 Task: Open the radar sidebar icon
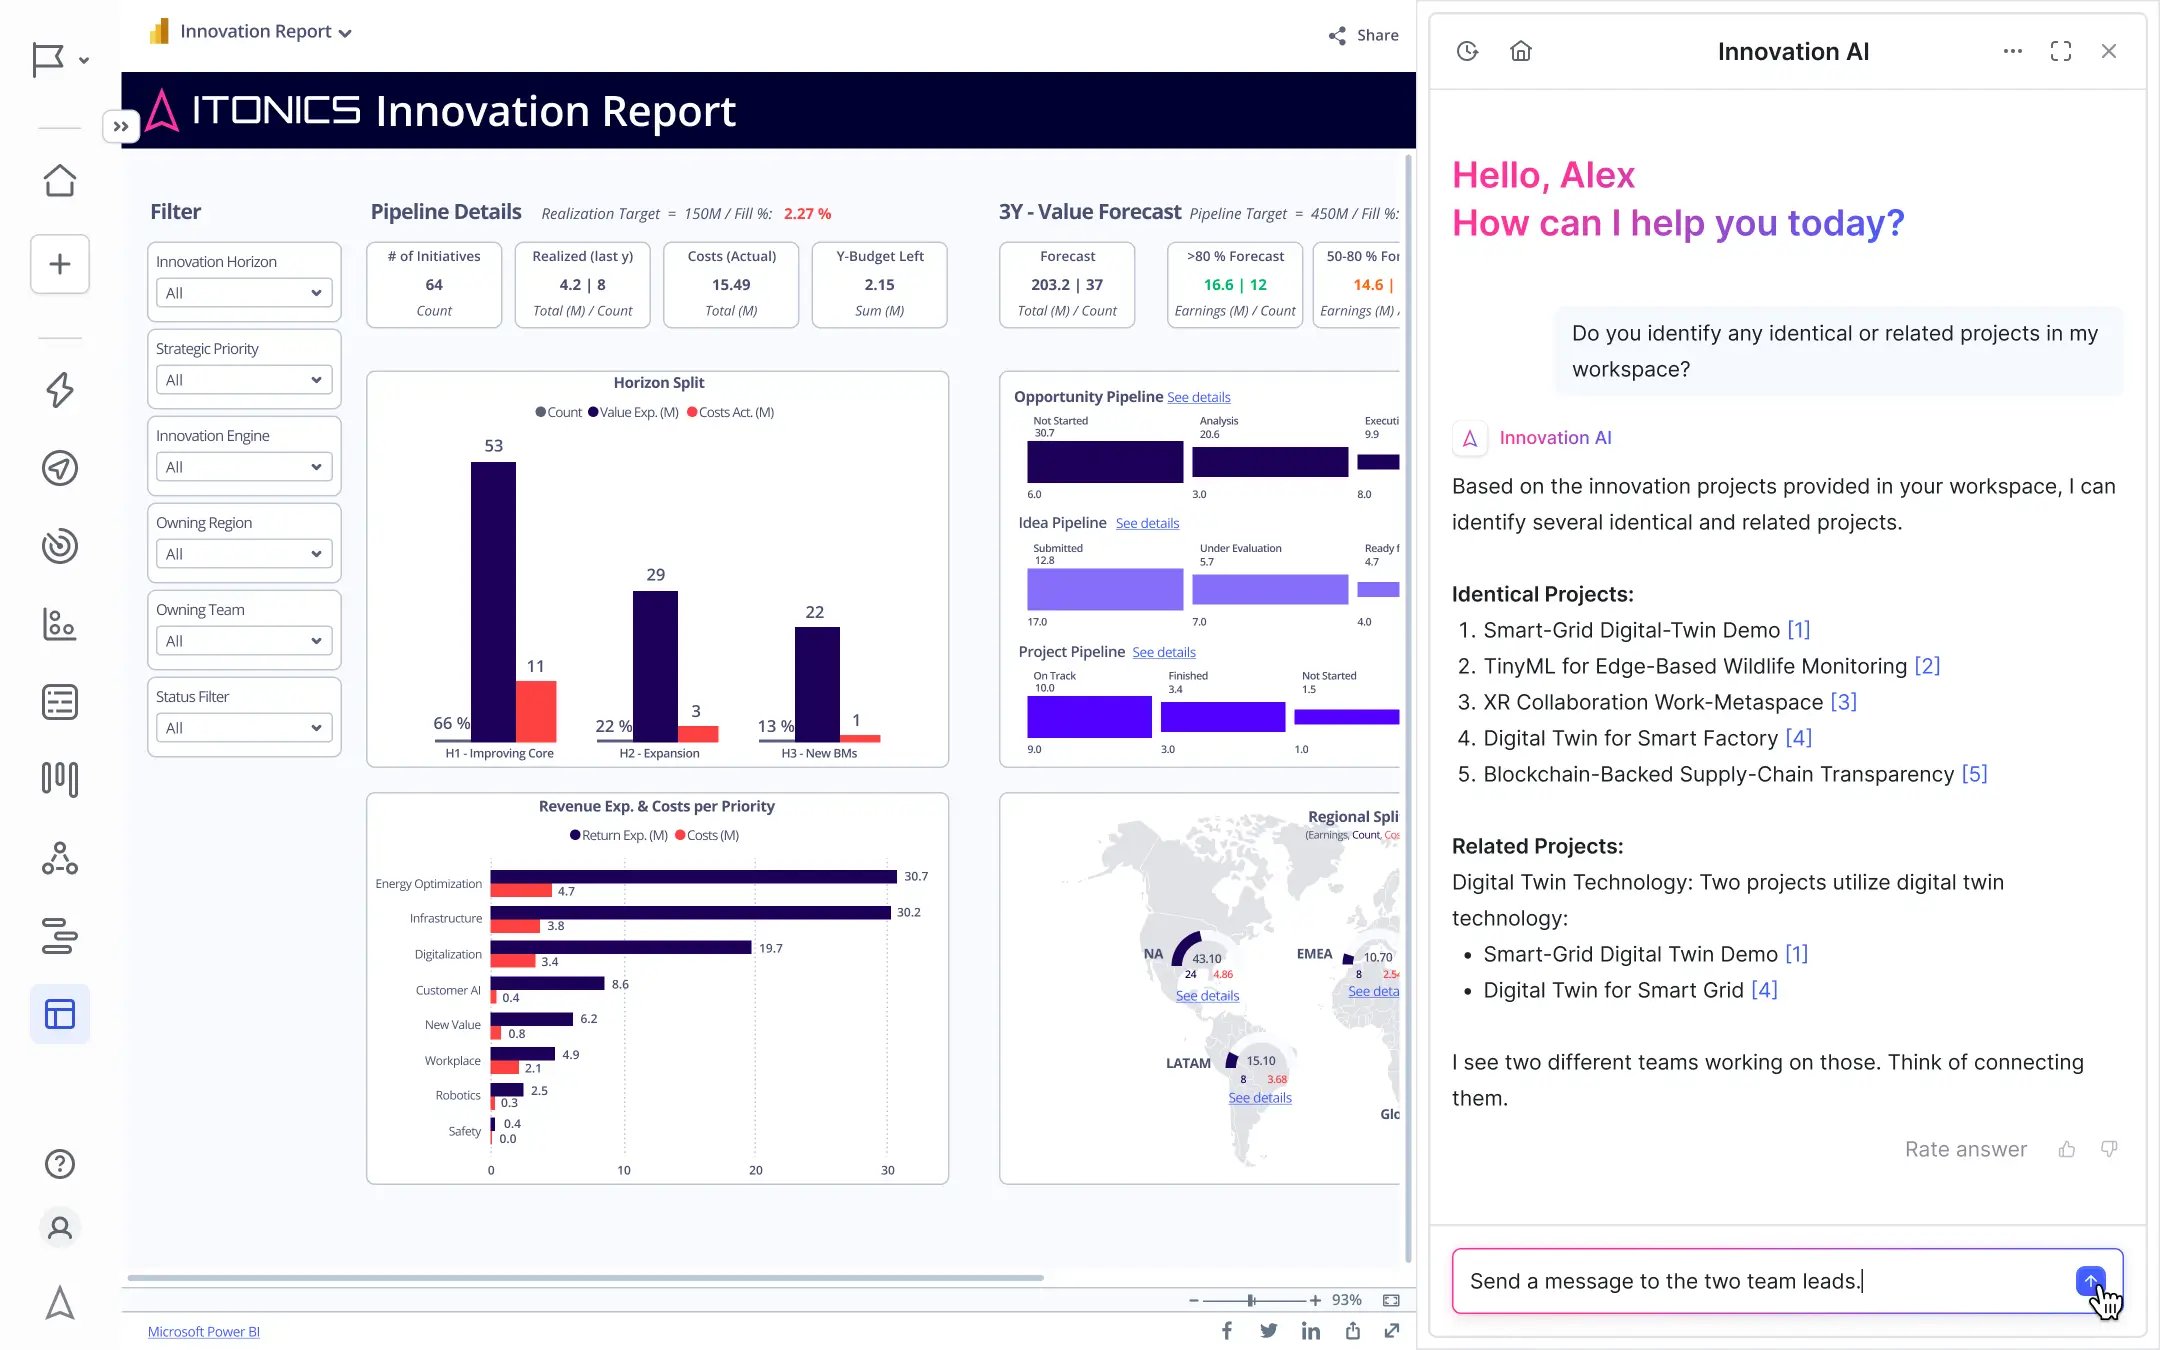pos(60,546)
